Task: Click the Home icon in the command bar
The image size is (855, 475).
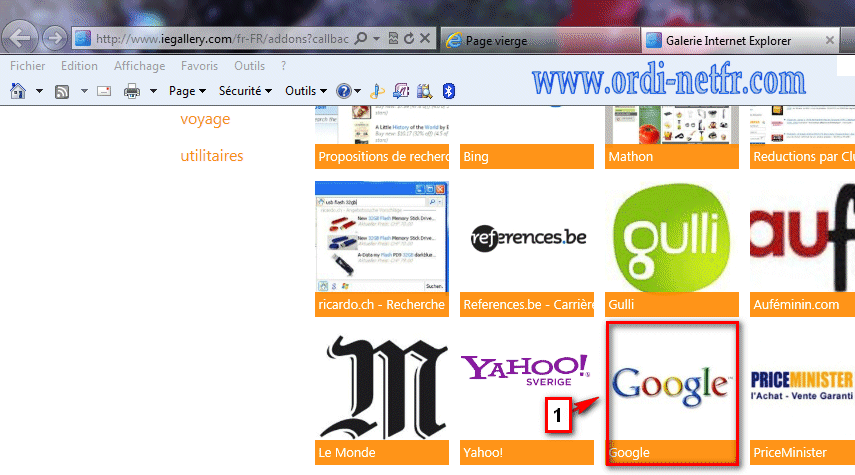Action: click(x=18, y=91)
